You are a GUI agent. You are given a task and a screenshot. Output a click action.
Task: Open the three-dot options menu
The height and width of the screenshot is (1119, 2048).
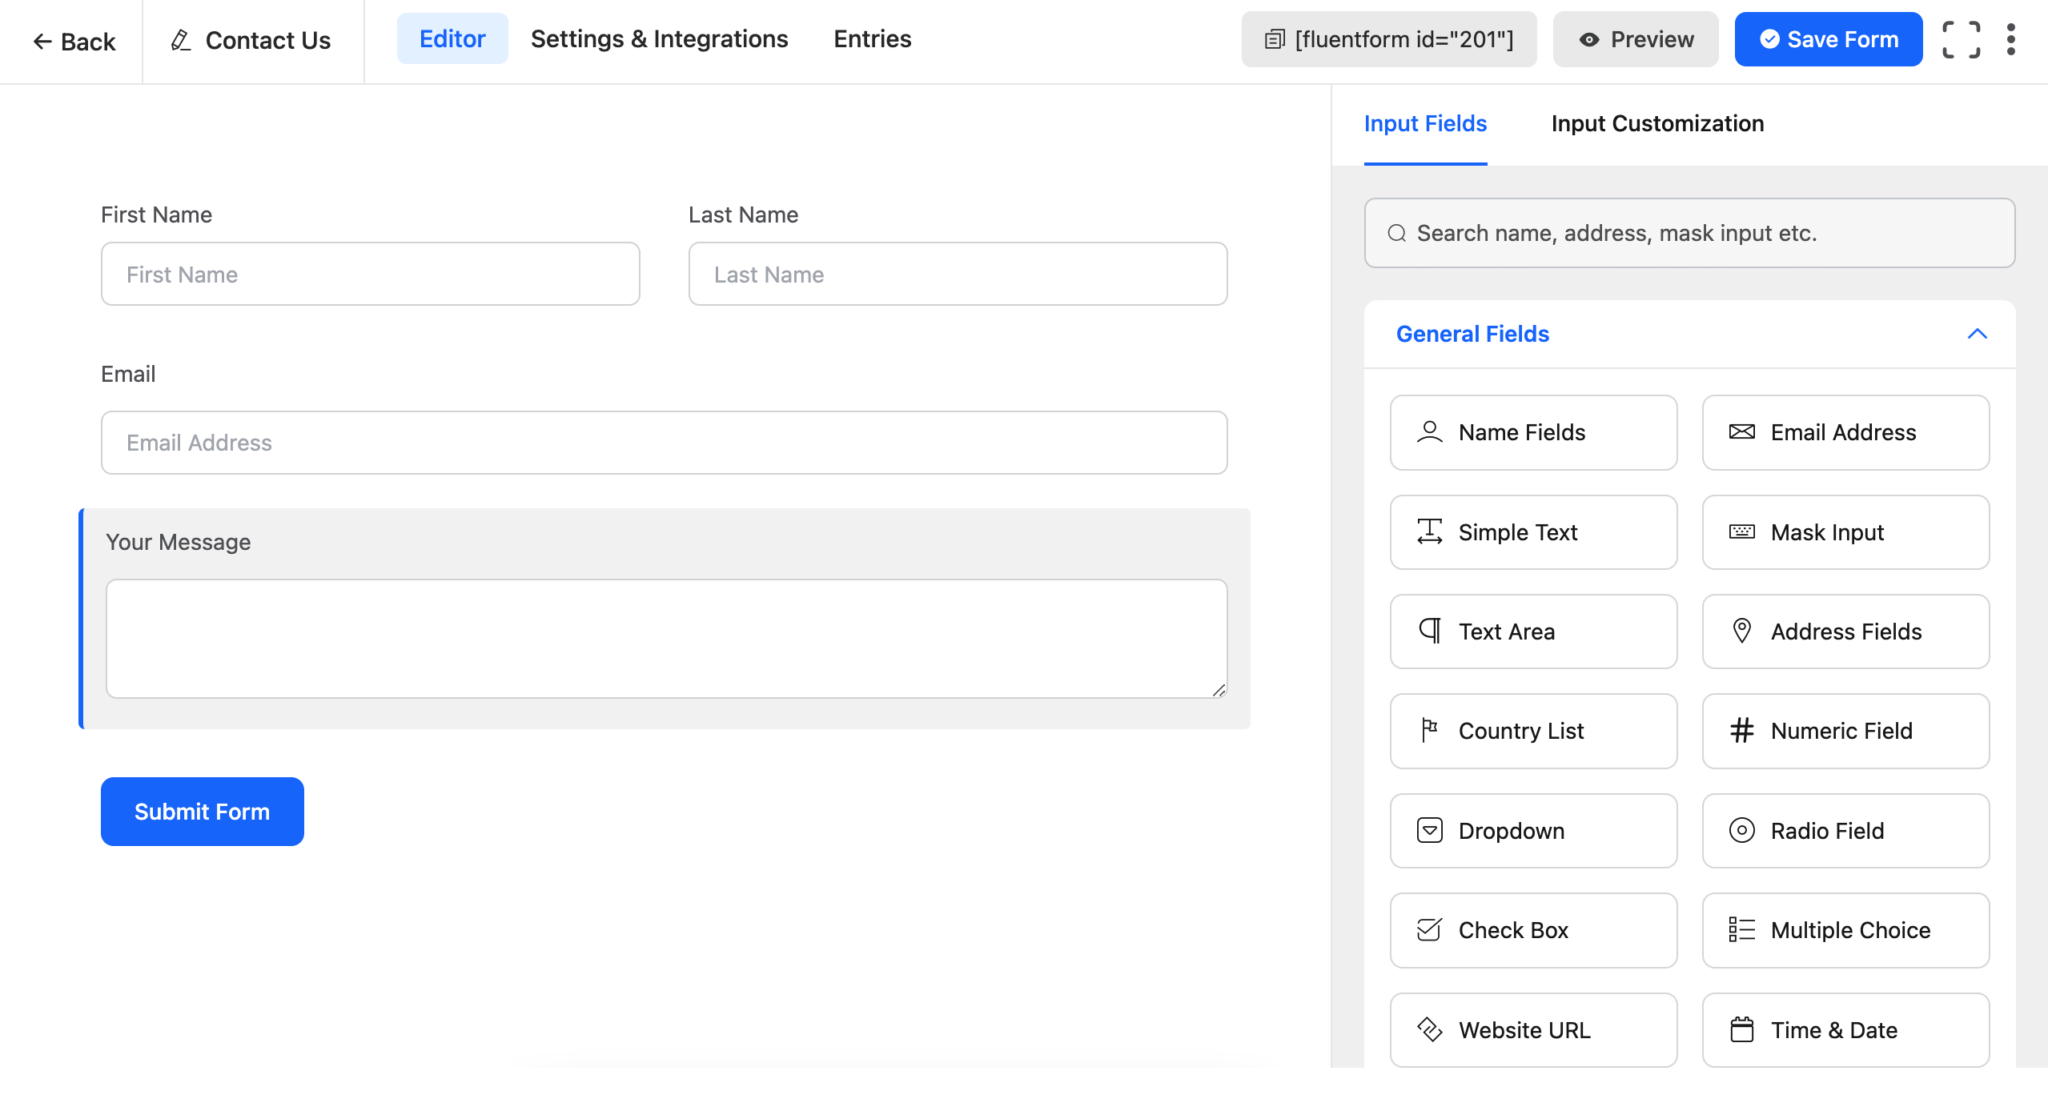tap(2012, 39)
